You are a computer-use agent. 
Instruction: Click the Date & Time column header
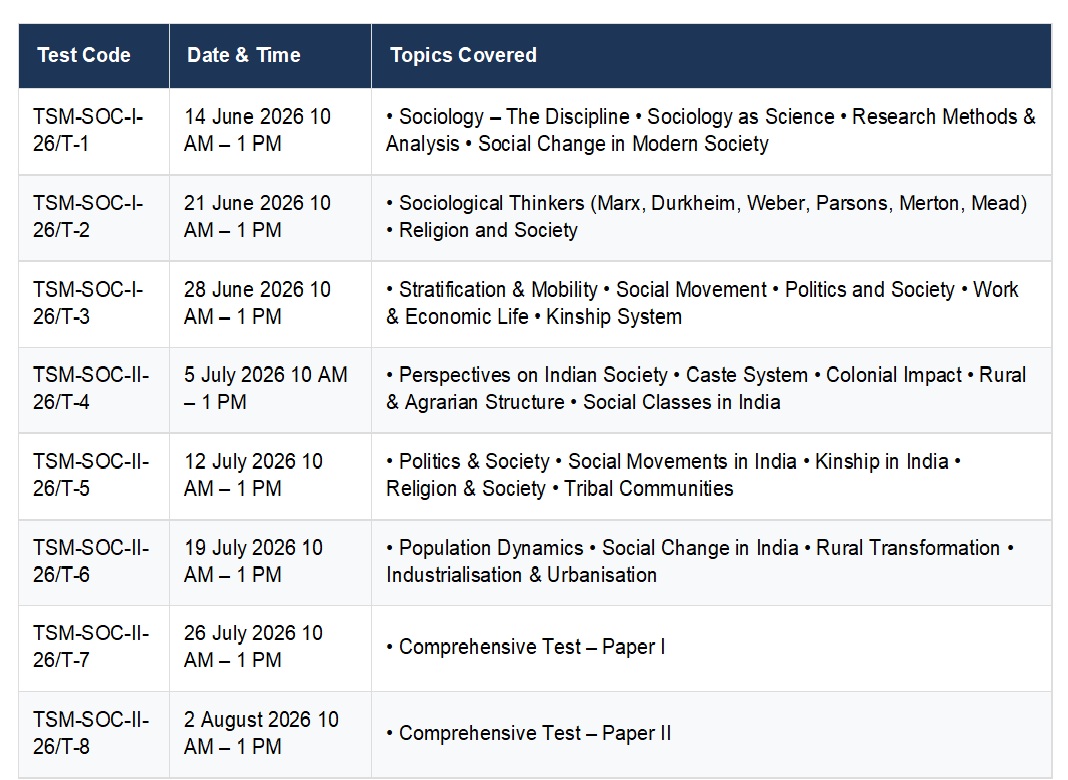[x=243, y=56]
